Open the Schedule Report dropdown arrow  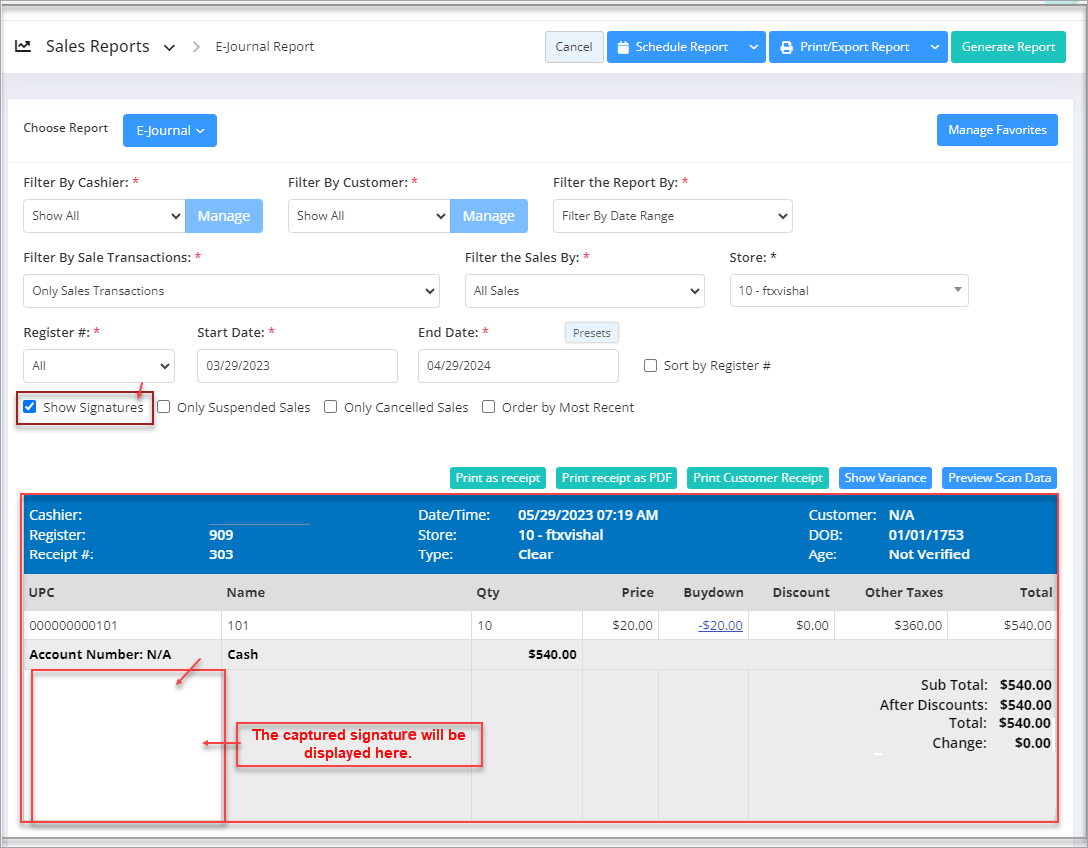pyautogui.click(x=754, y=47)
